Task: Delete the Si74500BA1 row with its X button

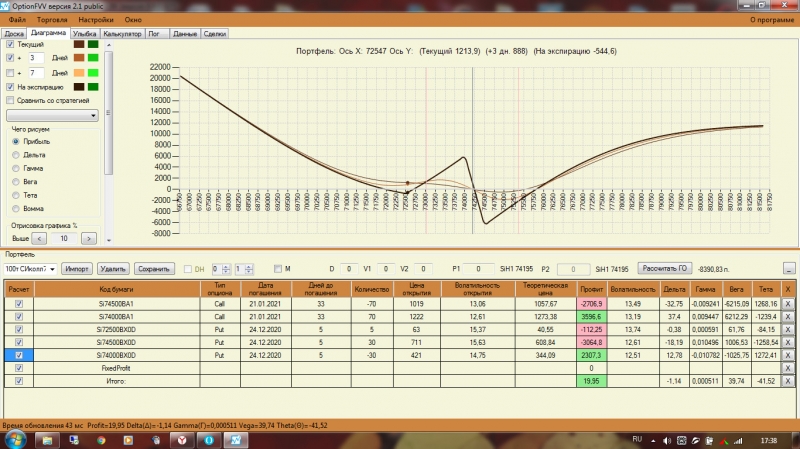Action: (x=787, y=304)
